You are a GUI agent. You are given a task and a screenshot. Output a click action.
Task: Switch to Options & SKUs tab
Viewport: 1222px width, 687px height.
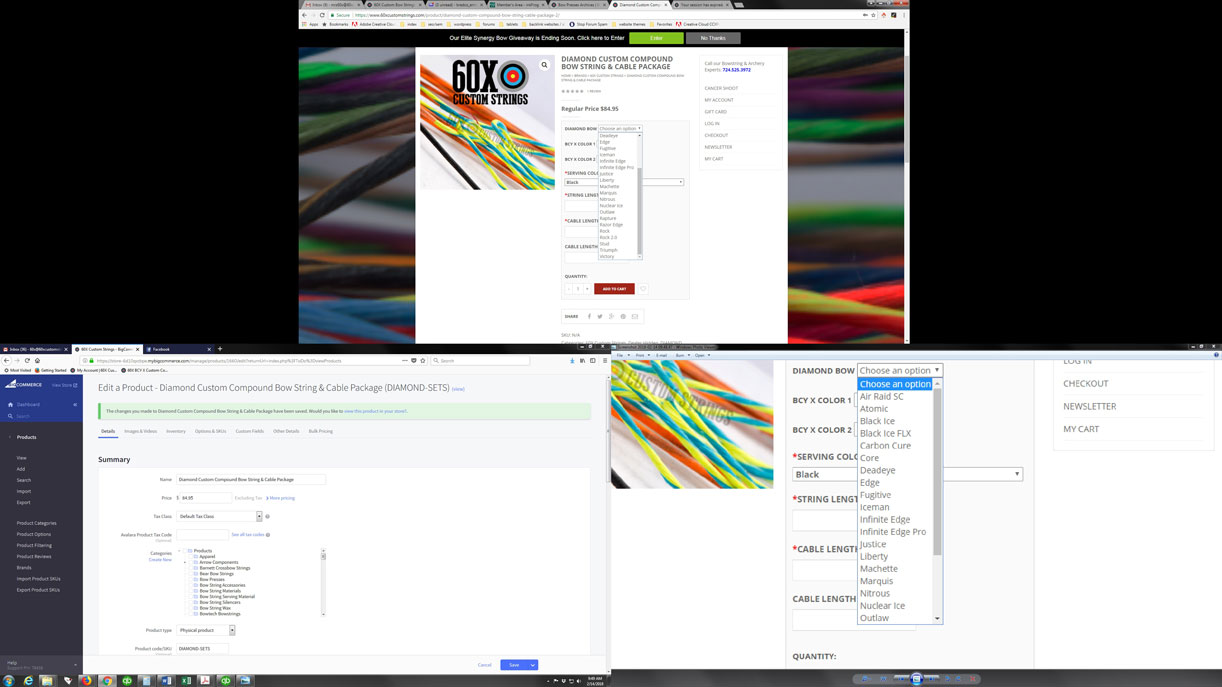(210, 431)
